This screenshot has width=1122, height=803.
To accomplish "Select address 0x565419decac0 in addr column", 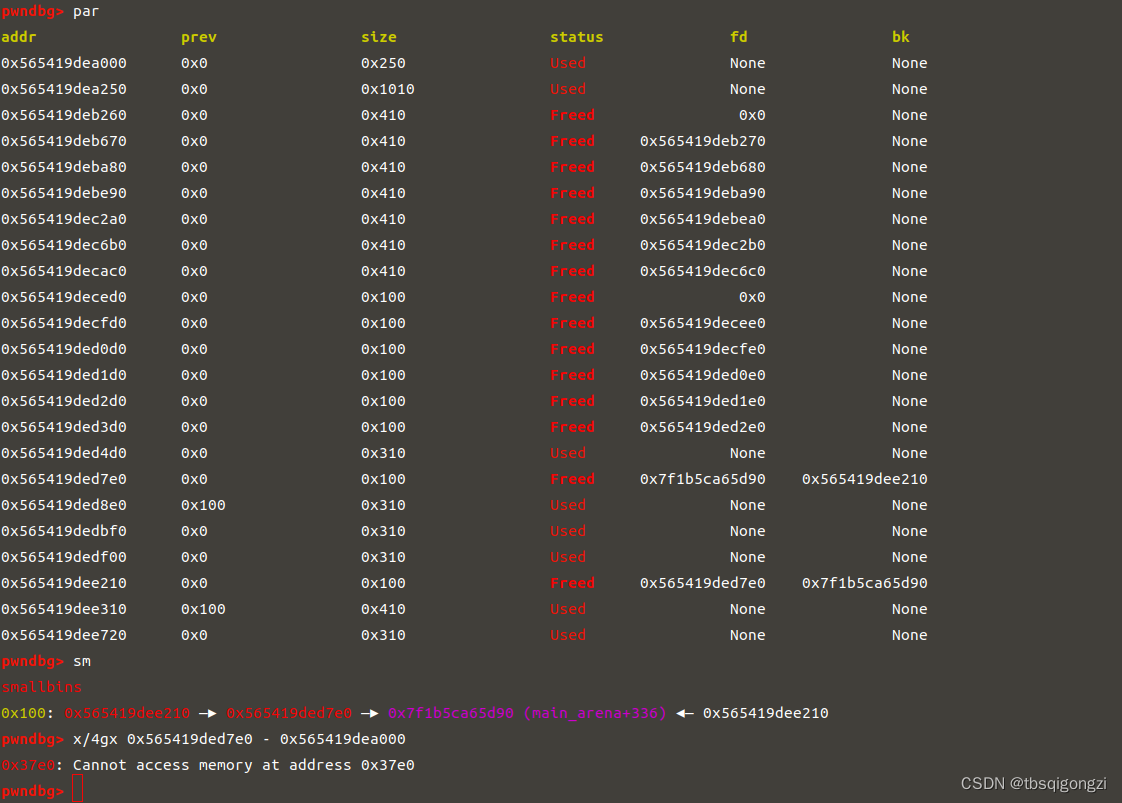I will (64, 271).
